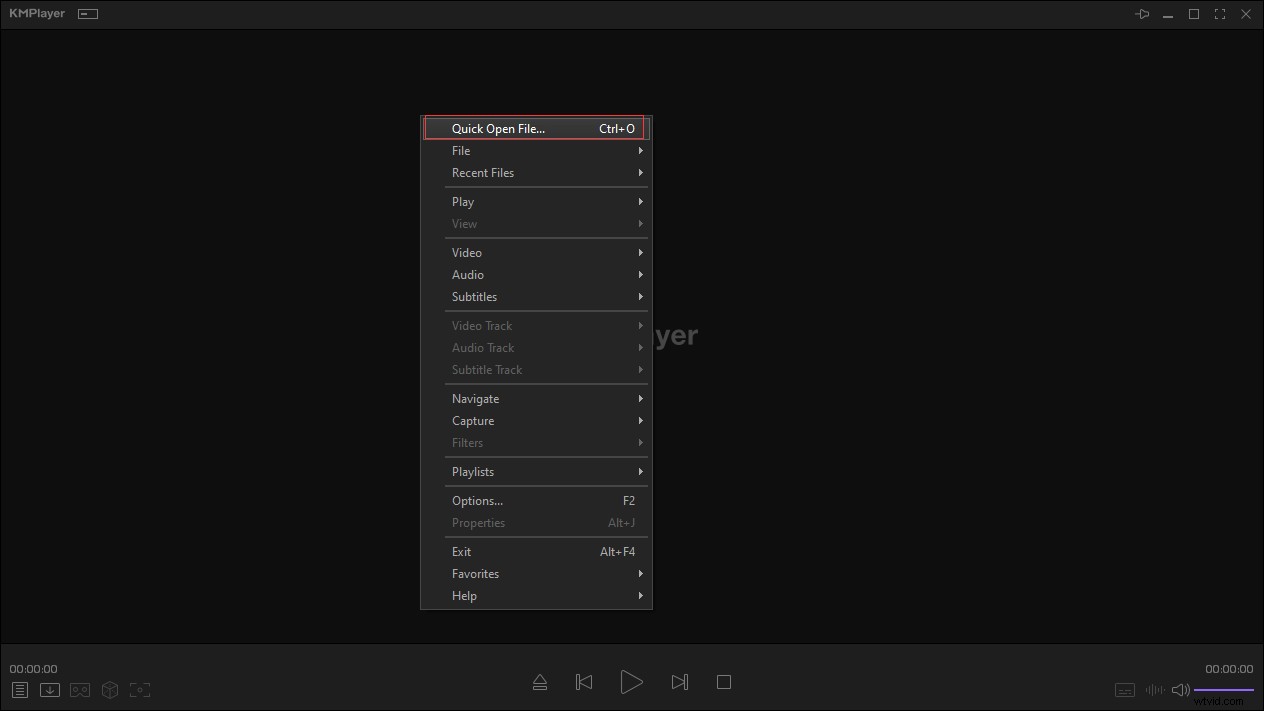The height and width of the screenshot is (711, 1264).
Task: Toggle fullscreen with the expand icon
Action: click(1219, 14)
